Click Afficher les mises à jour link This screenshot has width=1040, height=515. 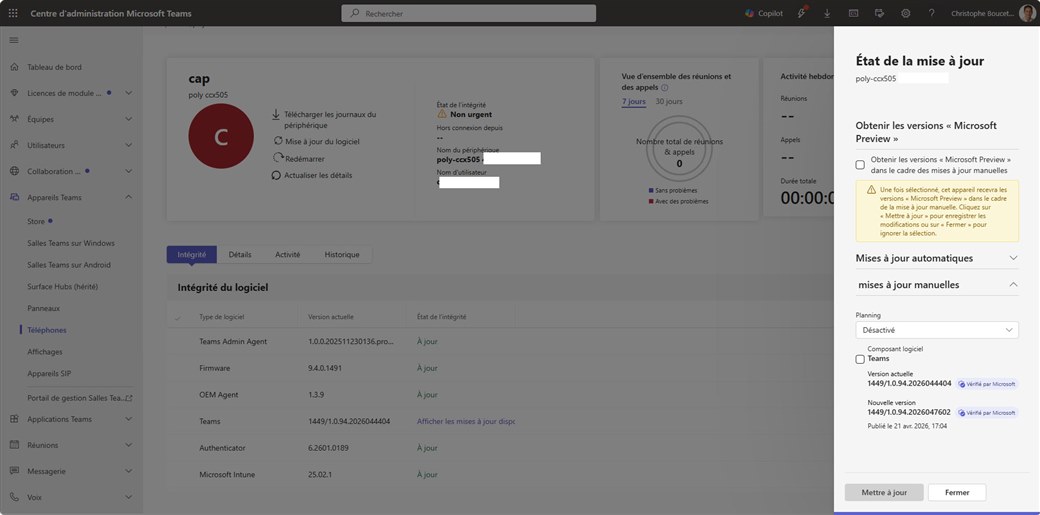(x=465, y=422)
